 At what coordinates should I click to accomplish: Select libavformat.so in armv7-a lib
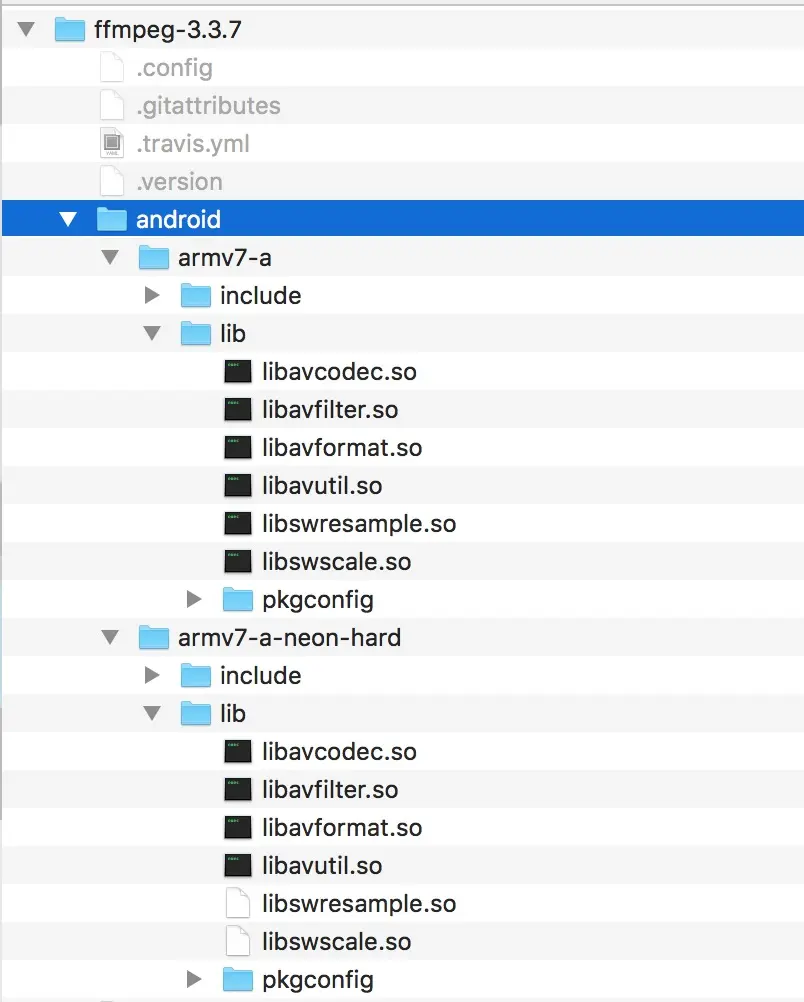click(403, 447)
